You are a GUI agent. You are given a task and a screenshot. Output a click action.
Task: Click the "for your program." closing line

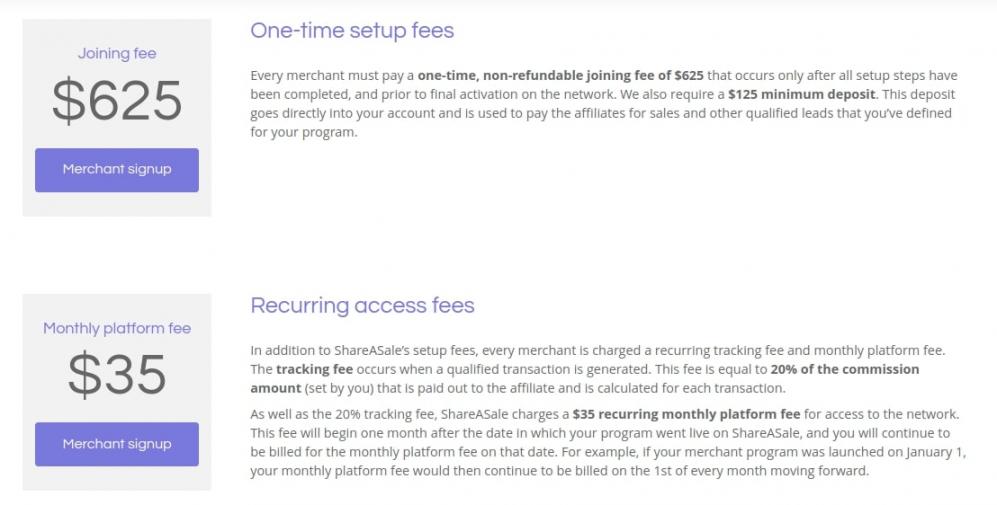point(303,132)
